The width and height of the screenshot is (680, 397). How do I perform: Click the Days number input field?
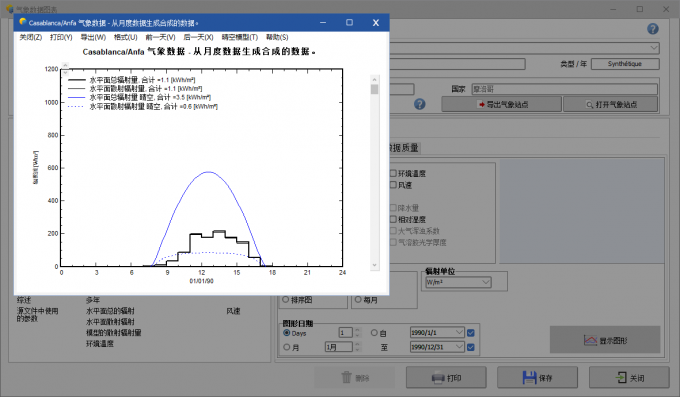pyautogui.click(x=345, y=333)
